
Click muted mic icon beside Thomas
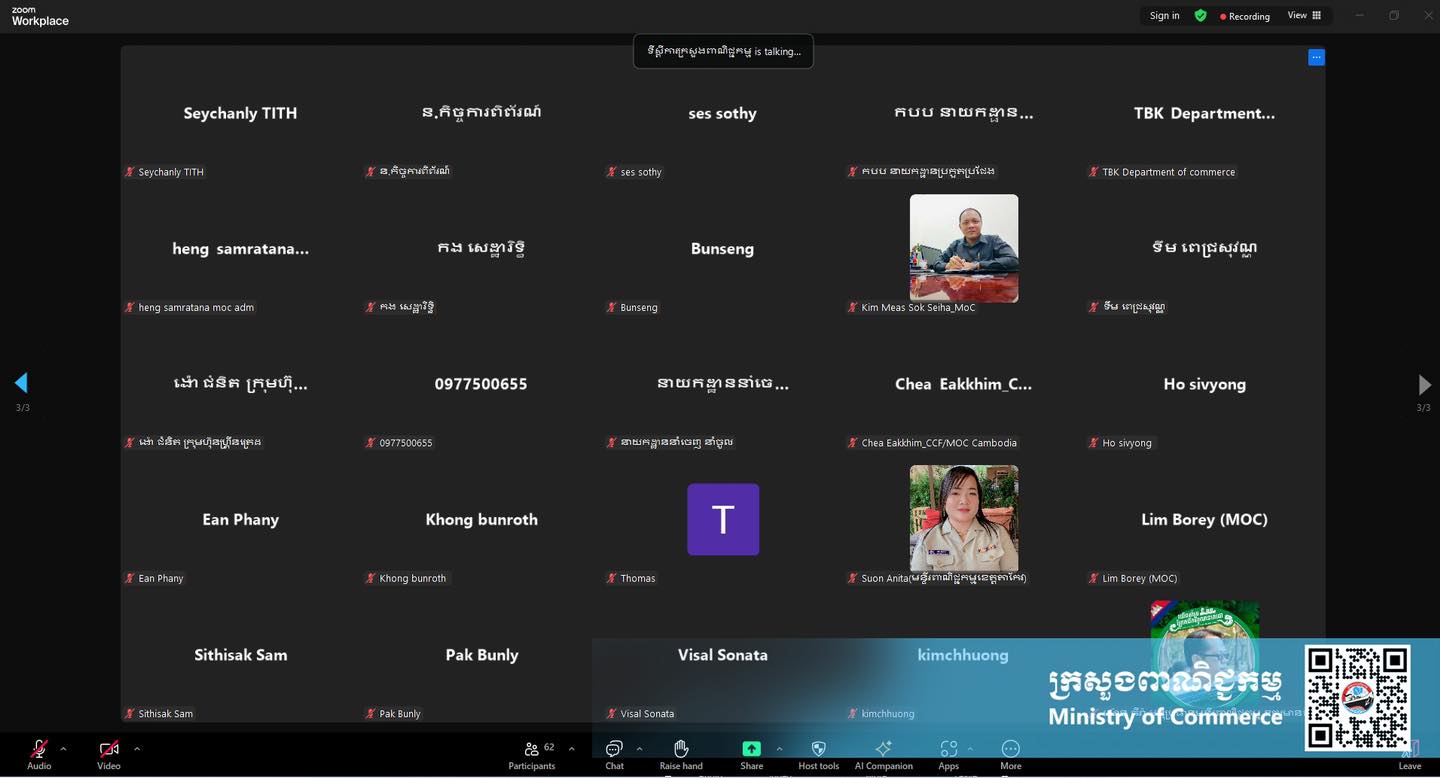(612, 578)
